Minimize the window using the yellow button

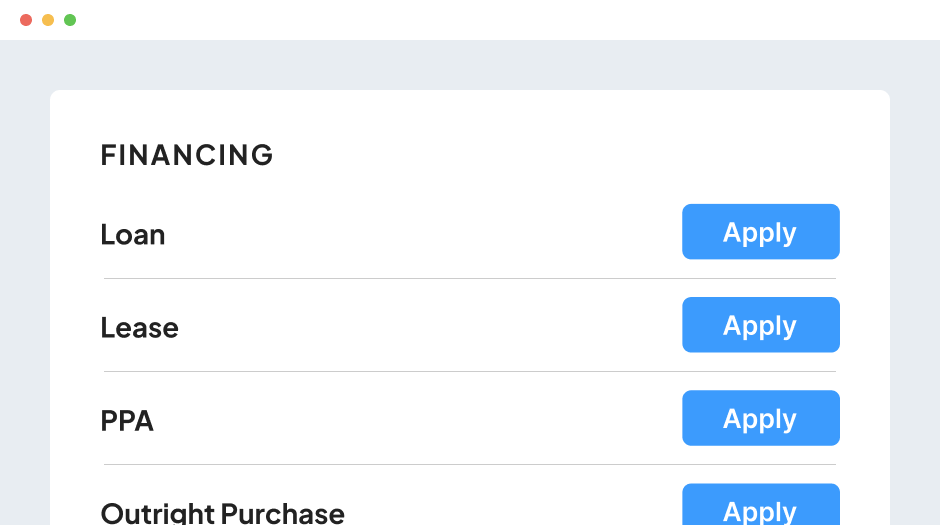click(48, 20)
